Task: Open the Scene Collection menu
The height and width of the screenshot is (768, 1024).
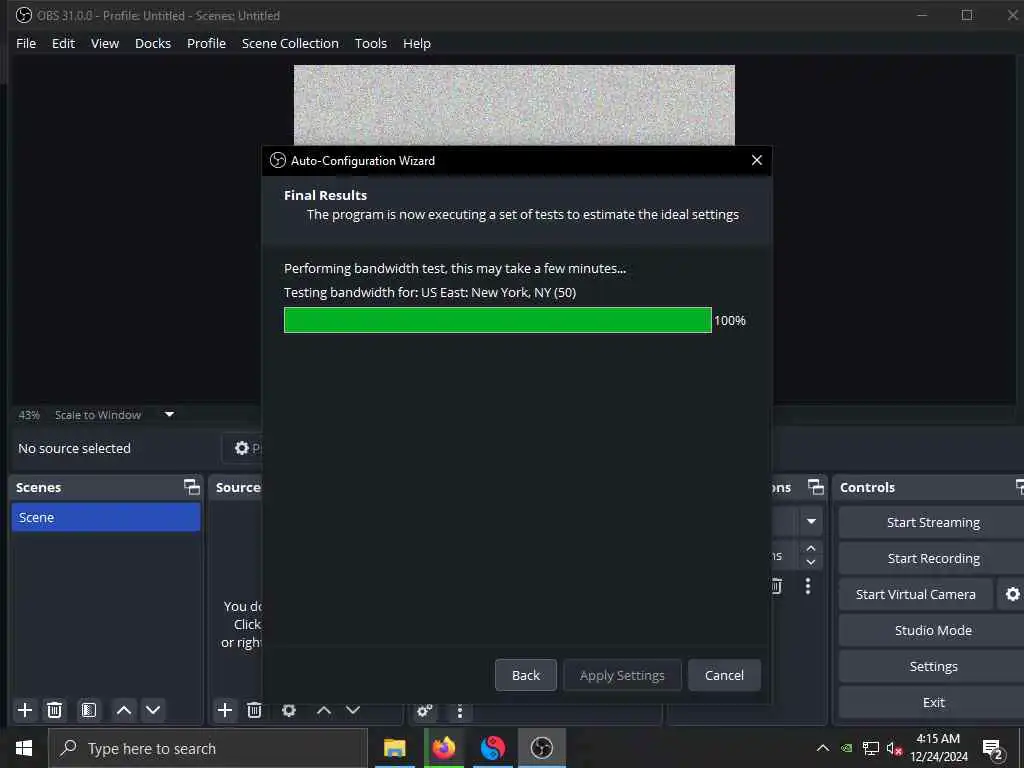Action: click(x=290, y=43)
